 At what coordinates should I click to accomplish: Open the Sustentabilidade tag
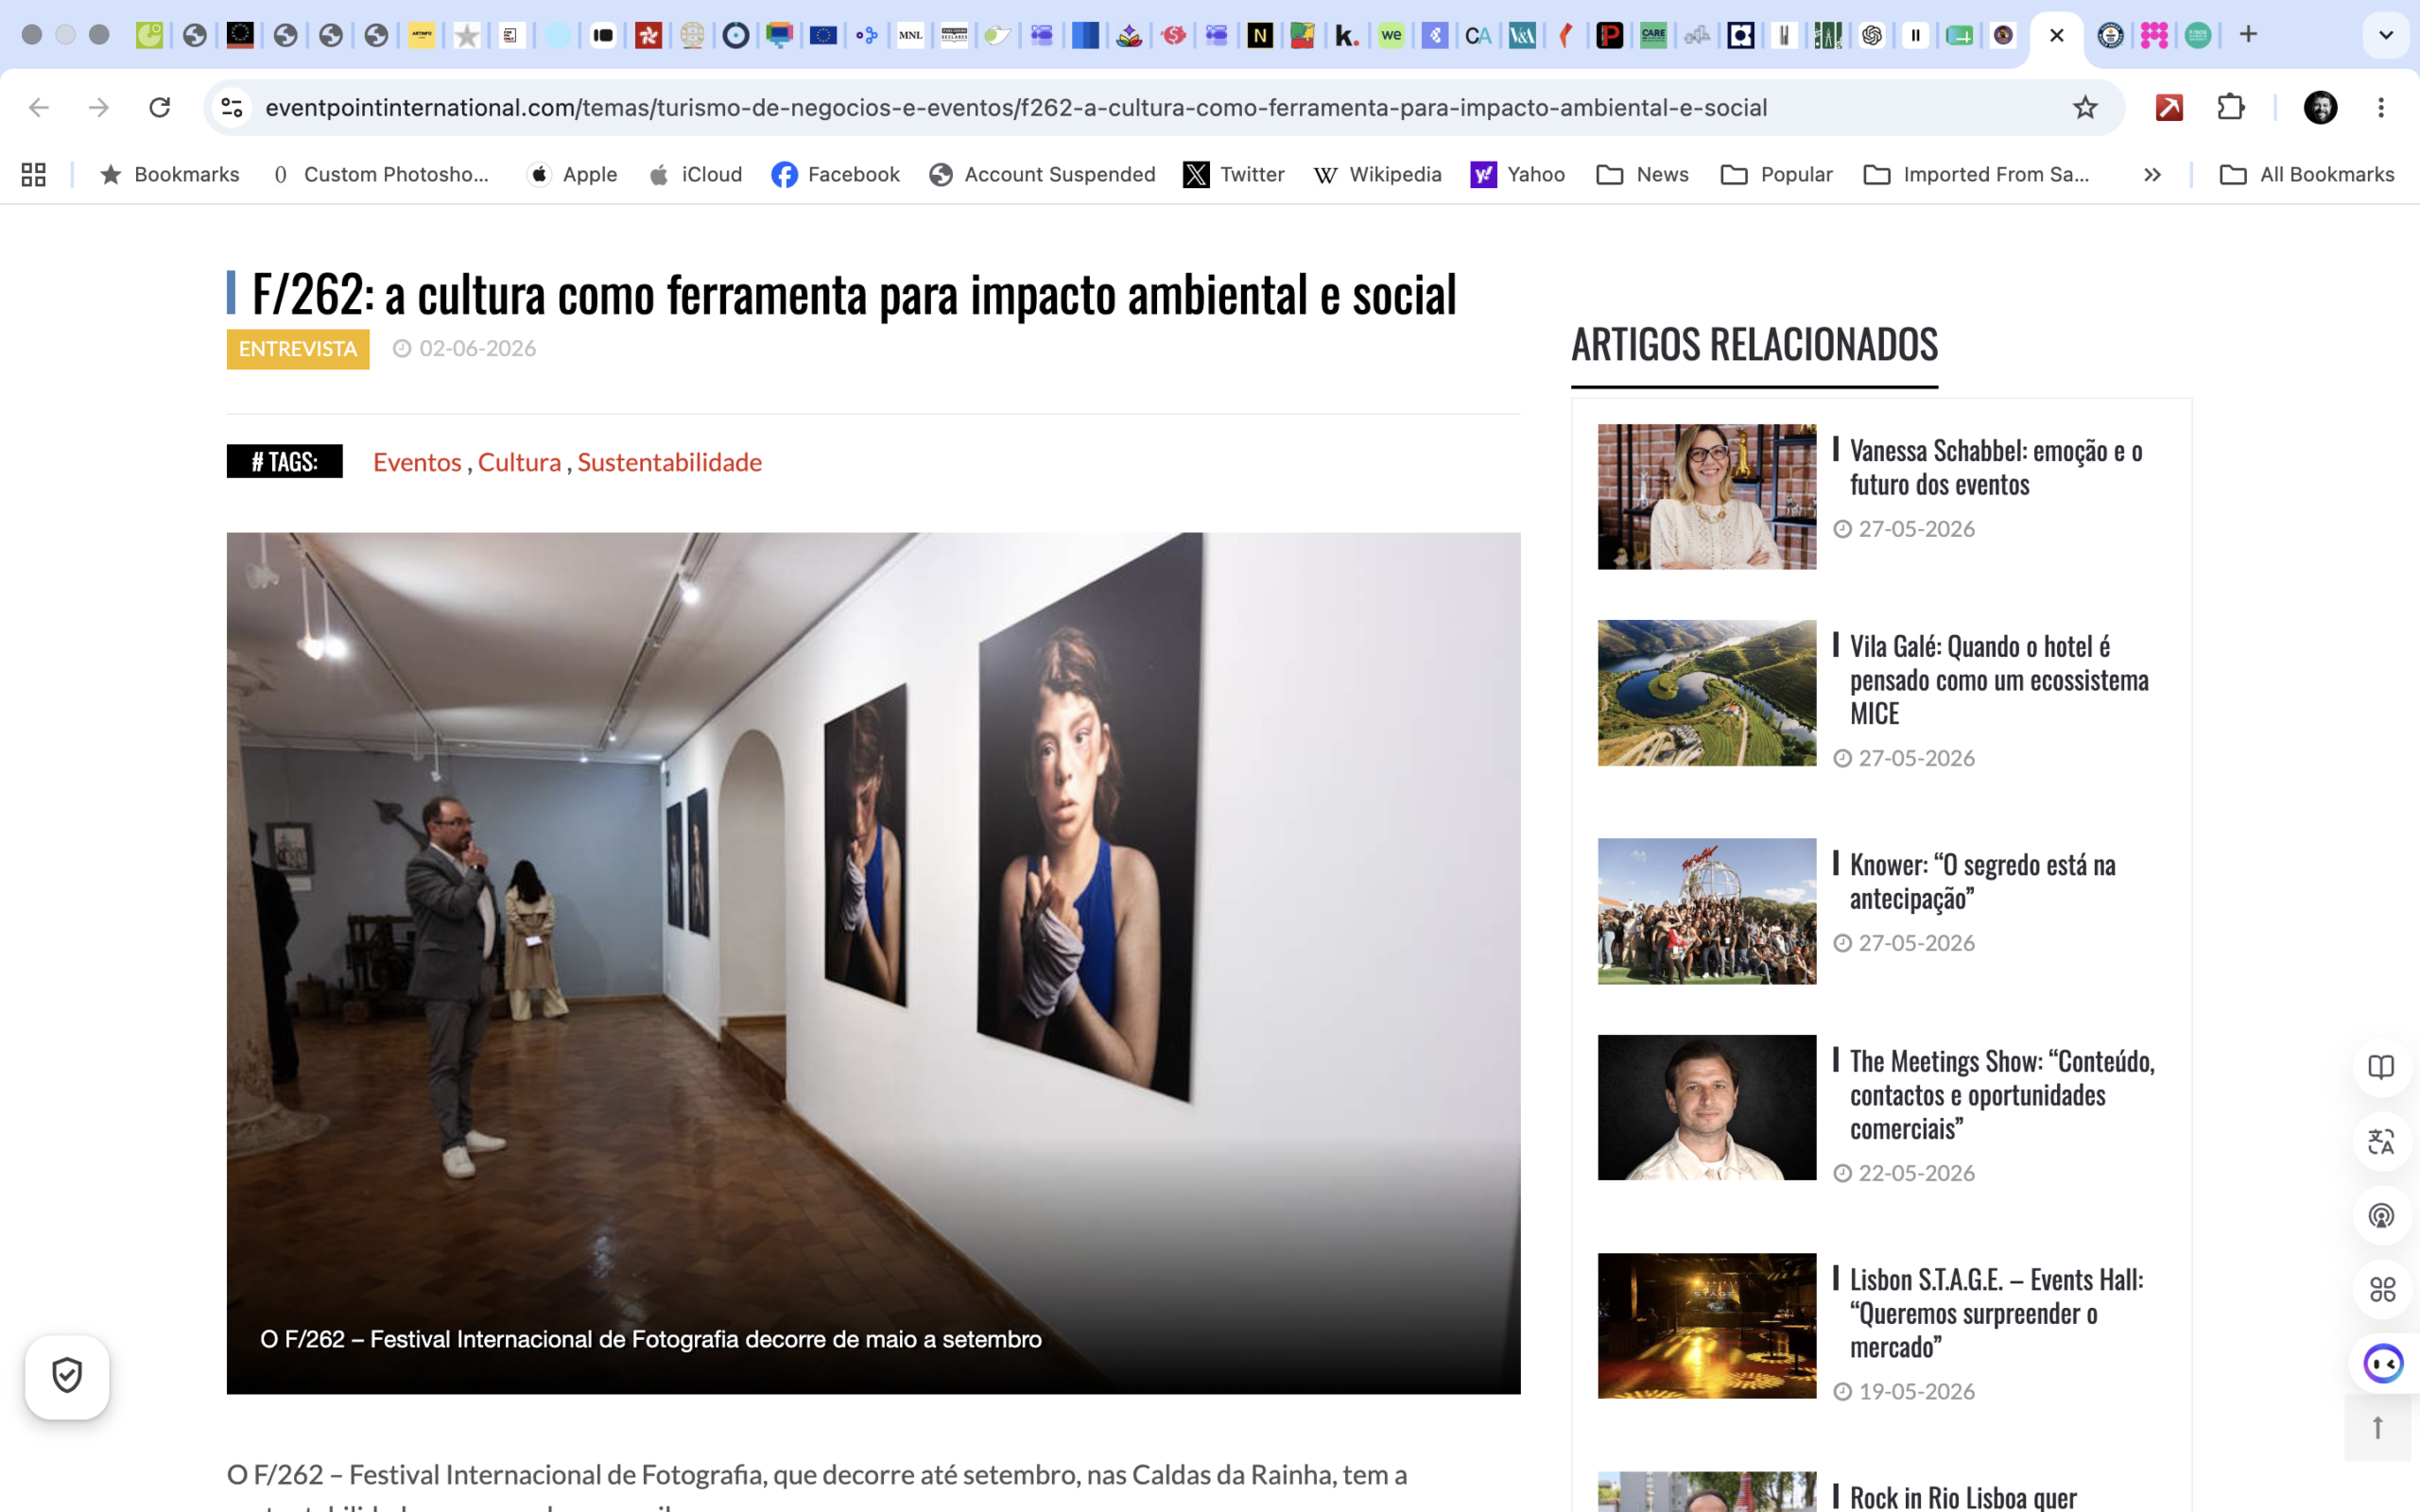pyautogui.click(x=670, y=462)
